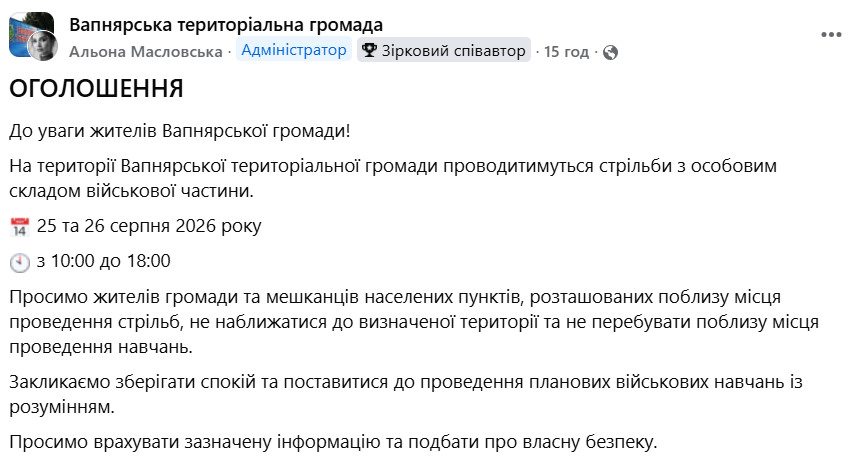Click the Адміністратор badge
Screen dimensions: 860x467
(294, 50)
